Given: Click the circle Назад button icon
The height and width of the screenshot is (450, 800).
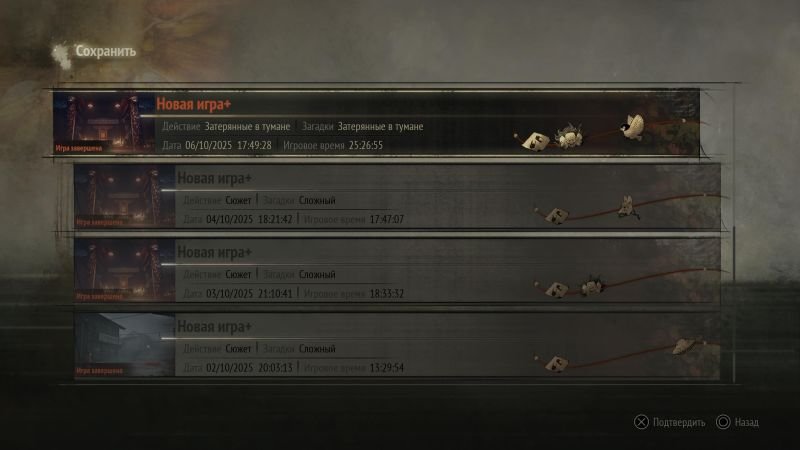Looking at the screenshot, I should click(x=723, y=422).
